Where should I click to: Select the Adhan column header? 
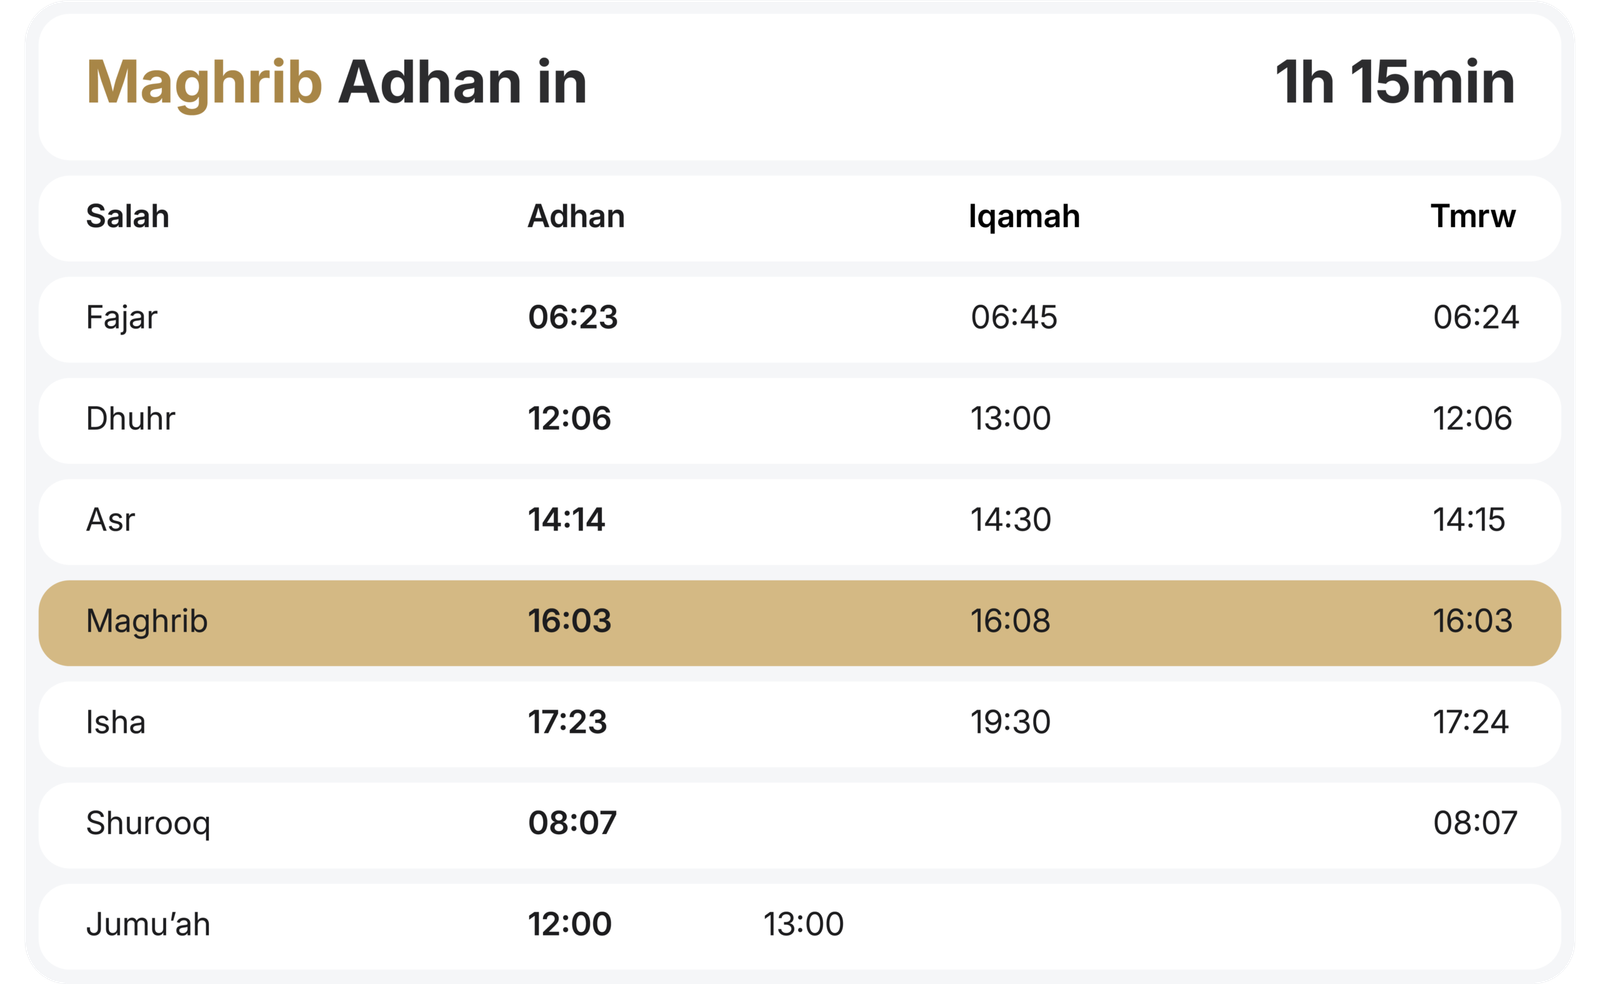click(x=576, y=217)
